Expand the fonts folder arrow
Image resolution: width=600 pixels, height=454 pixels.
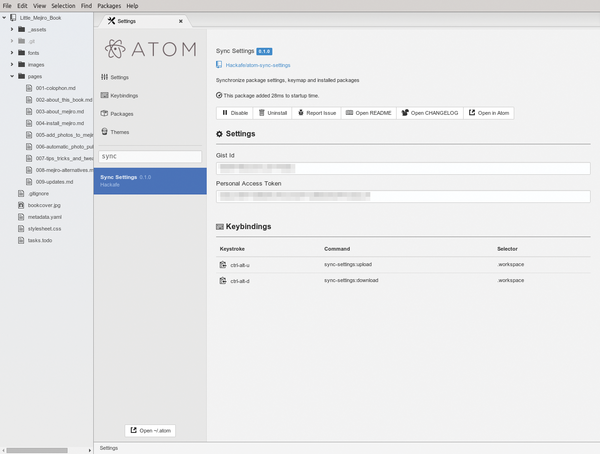tap(12, 53)
